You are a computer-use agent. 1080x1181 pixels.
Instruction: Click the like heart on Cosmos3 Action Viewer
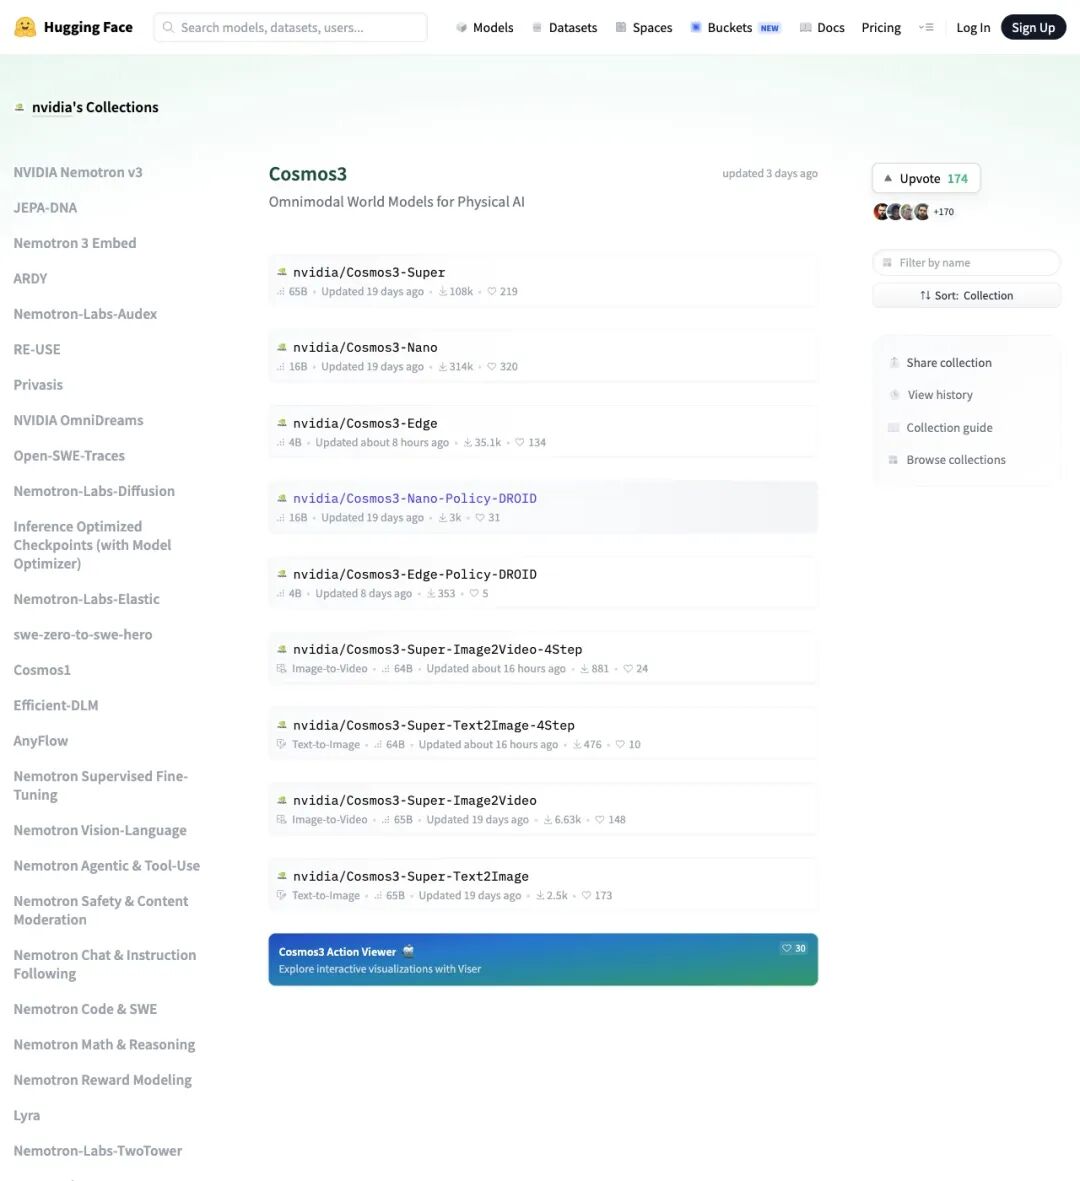(786, 948)
